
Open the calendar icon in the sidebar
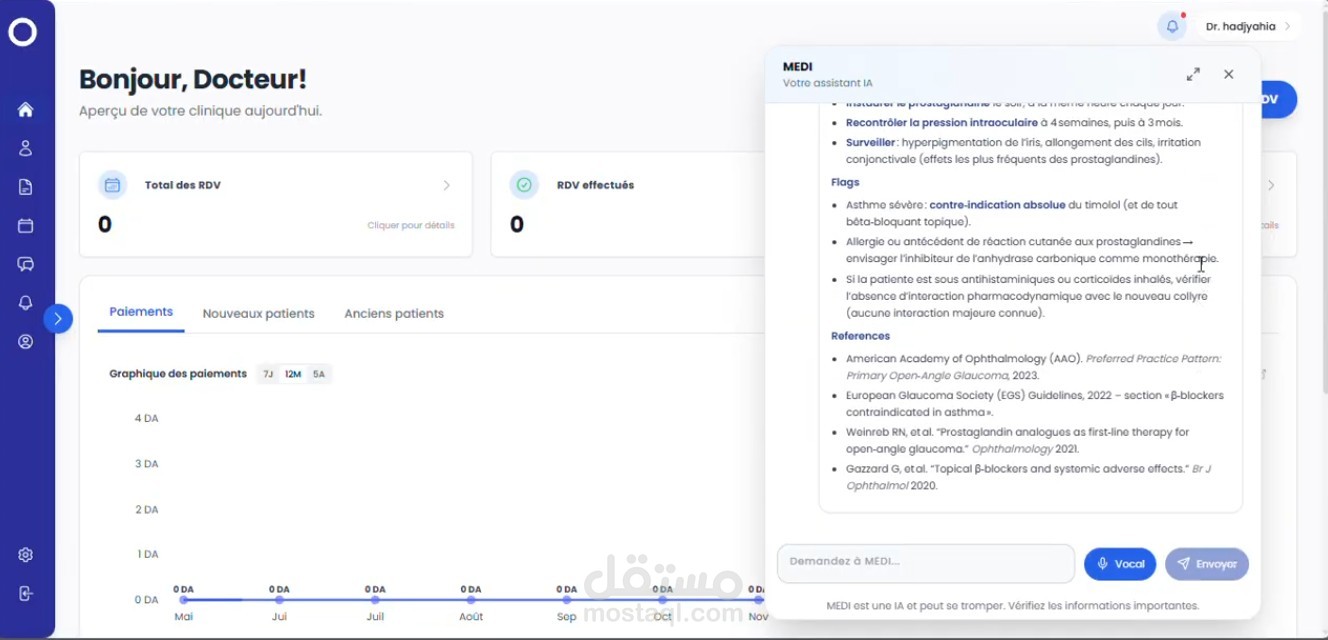point(26,226)
